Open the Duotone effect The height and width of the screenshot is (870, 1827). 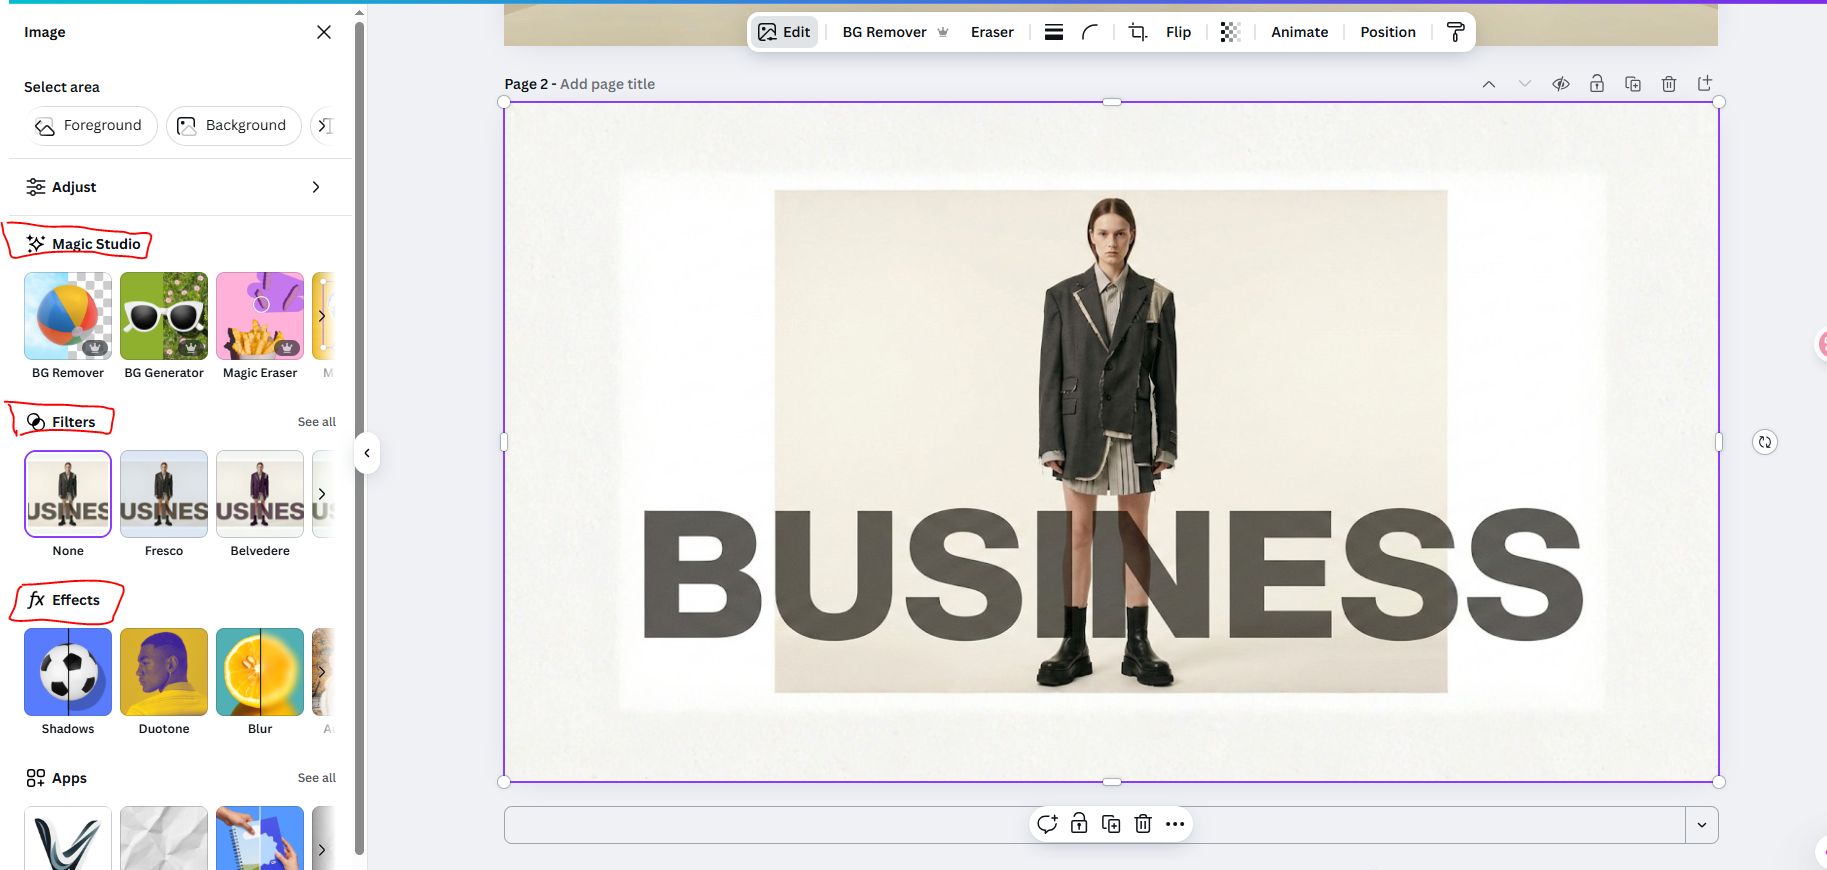click(164, 672)
